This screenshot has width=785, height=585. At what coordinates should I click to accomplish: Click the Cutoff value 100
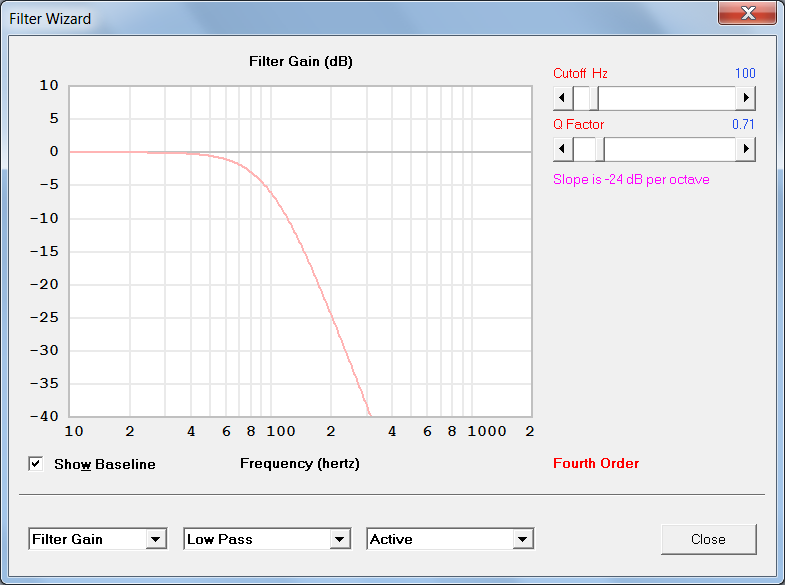745,73
